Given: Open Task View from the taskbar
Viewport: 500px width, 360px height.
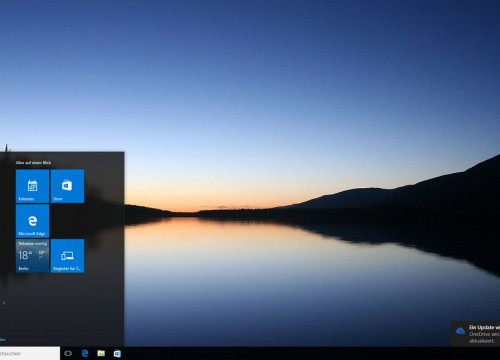Looking at the screenshot, I should pyautogui.click(x=68, y=353).
